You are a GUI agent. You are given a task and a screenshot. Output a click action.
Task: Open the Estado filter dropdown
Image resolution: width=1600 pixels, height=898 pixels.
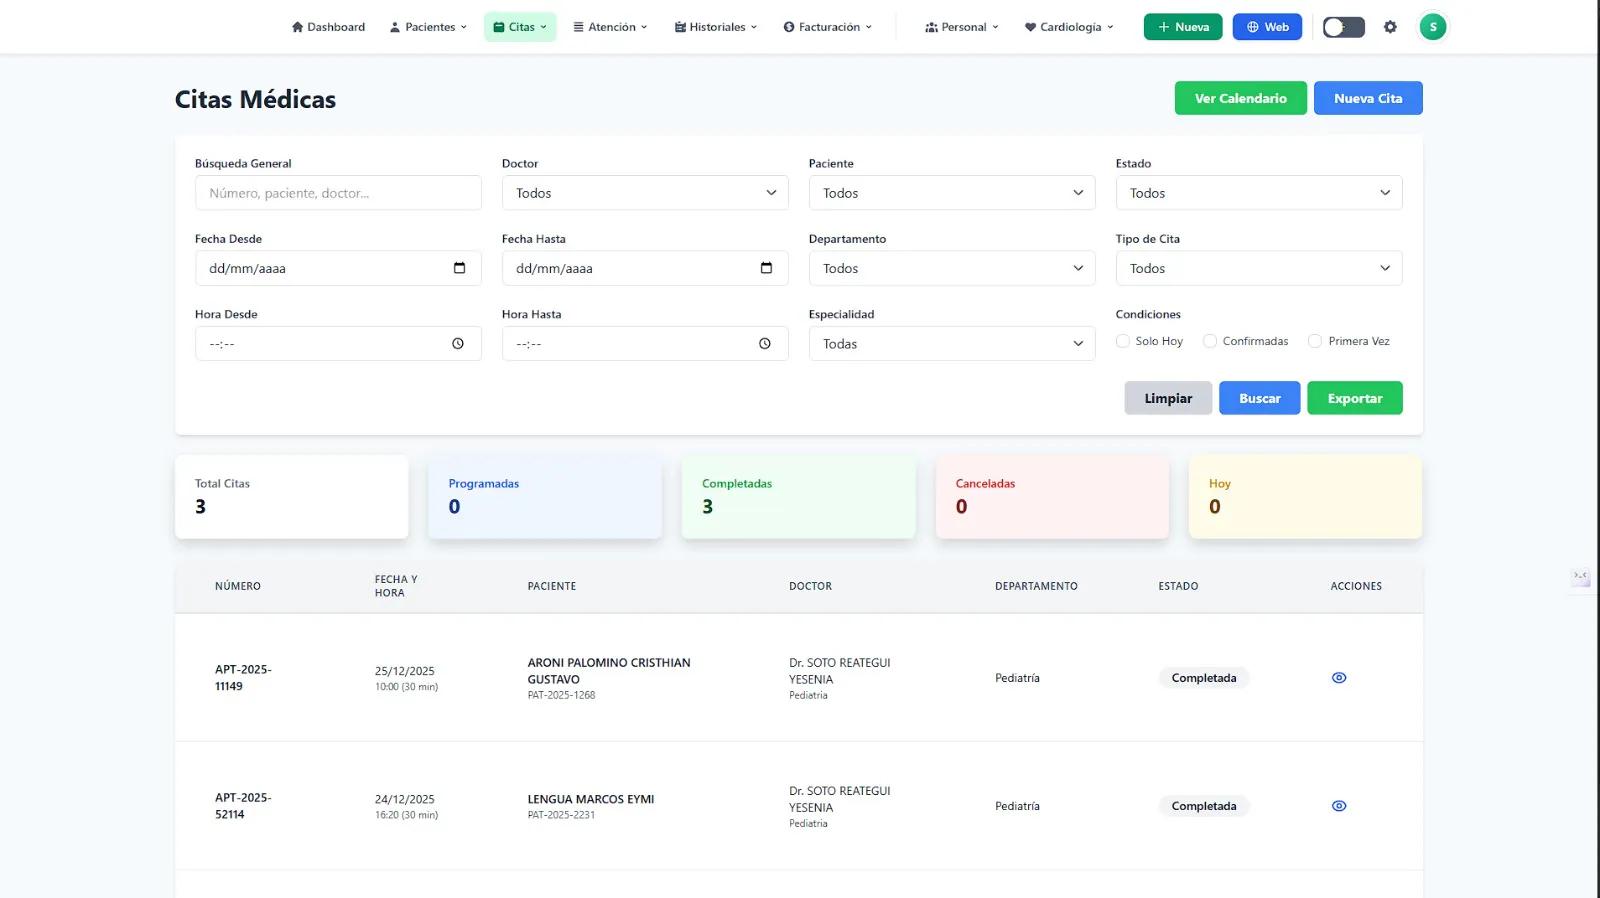[x=1258, y=193]
